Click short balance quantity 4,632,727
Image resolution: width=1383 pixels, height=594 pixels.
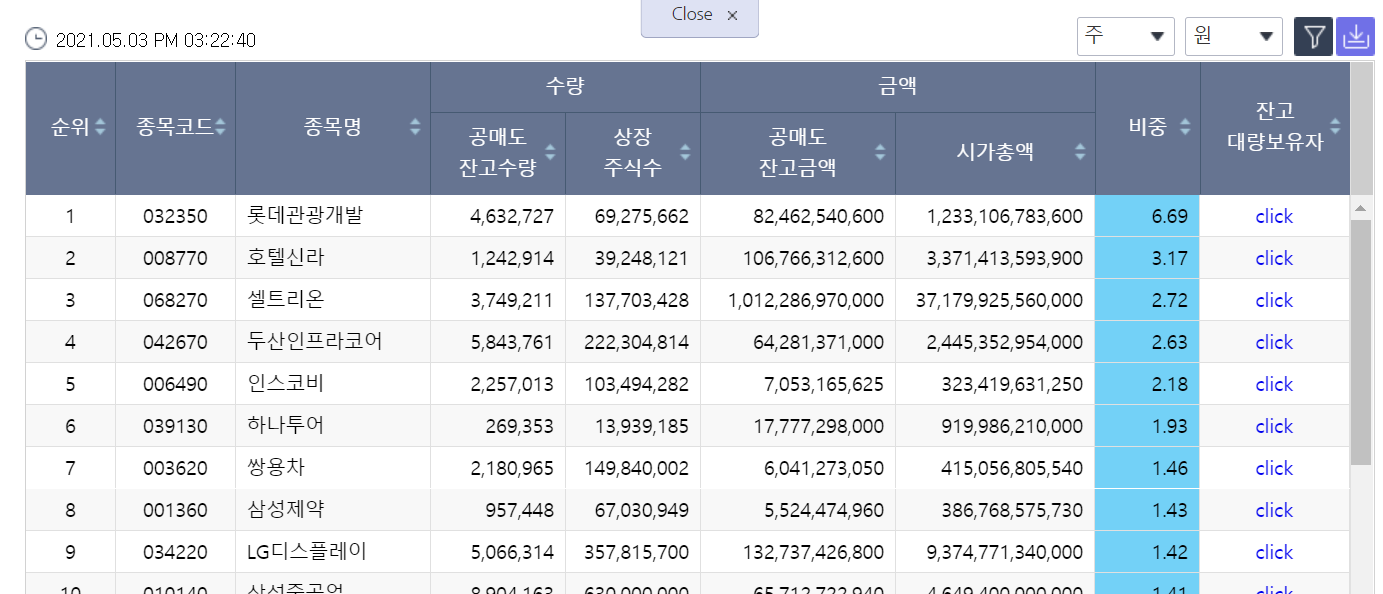click(512, 216)
